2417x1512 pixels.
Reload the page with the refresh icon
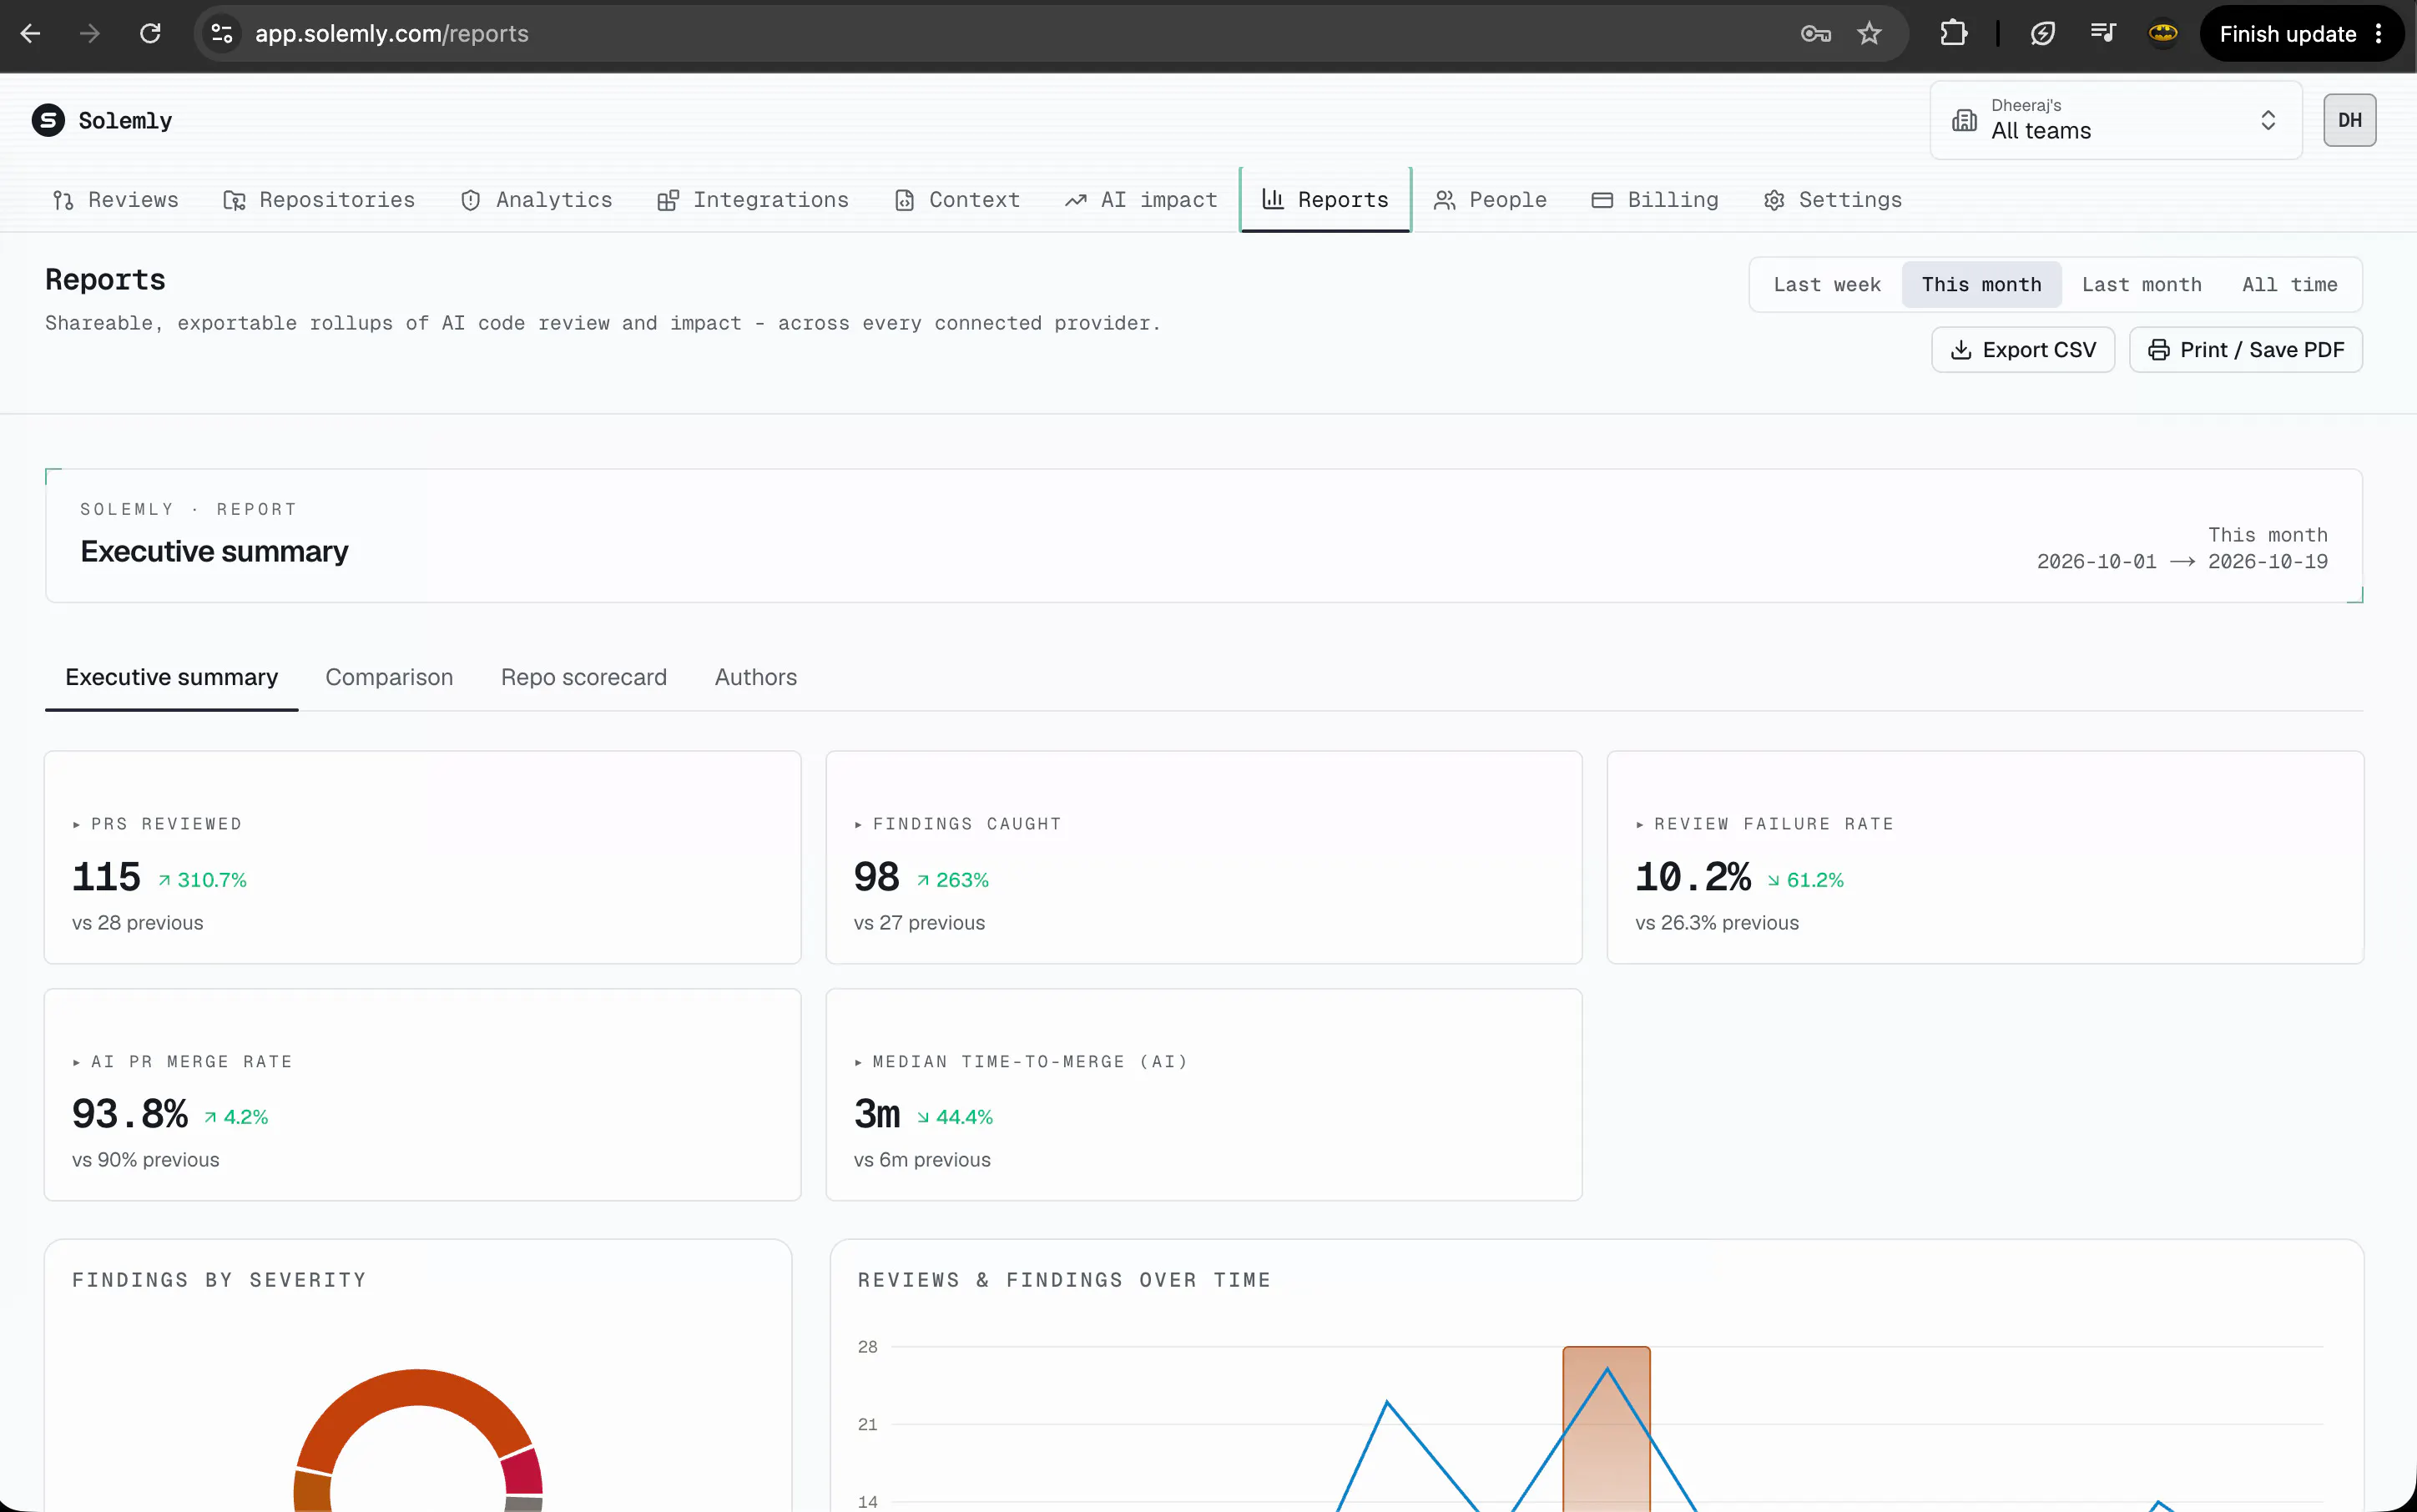coord(150,34)
